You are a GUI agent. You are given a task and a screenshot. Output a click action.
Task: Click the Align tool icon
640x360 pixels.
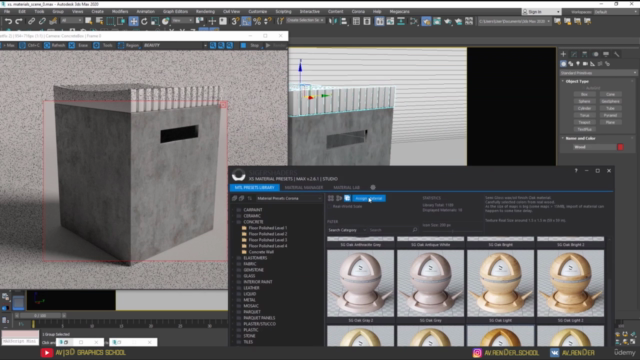click(344, 21)
